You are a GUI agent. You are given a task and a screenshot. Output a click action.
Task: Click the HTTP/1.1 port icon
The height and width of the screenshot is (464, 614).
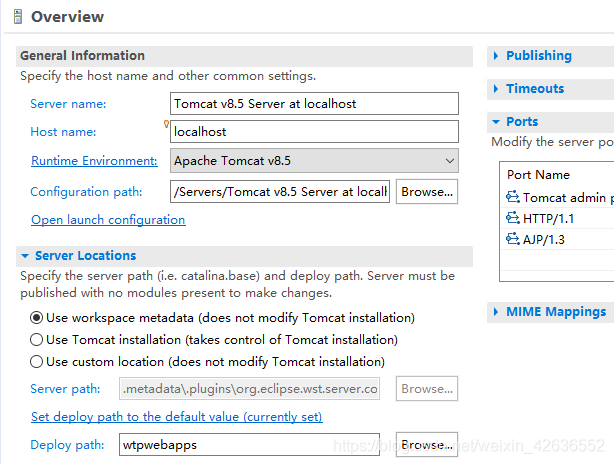(513, 218)
